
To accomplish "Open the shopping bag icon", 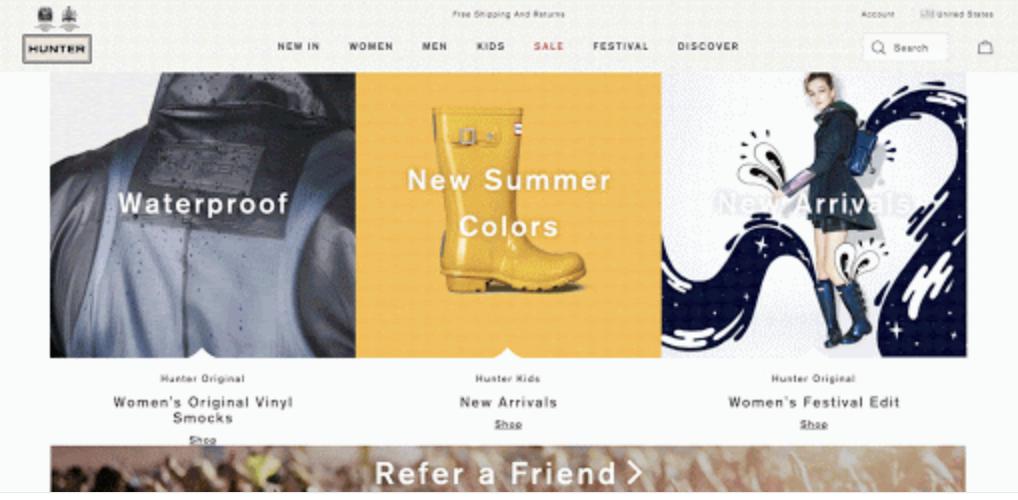I will 985,47.
